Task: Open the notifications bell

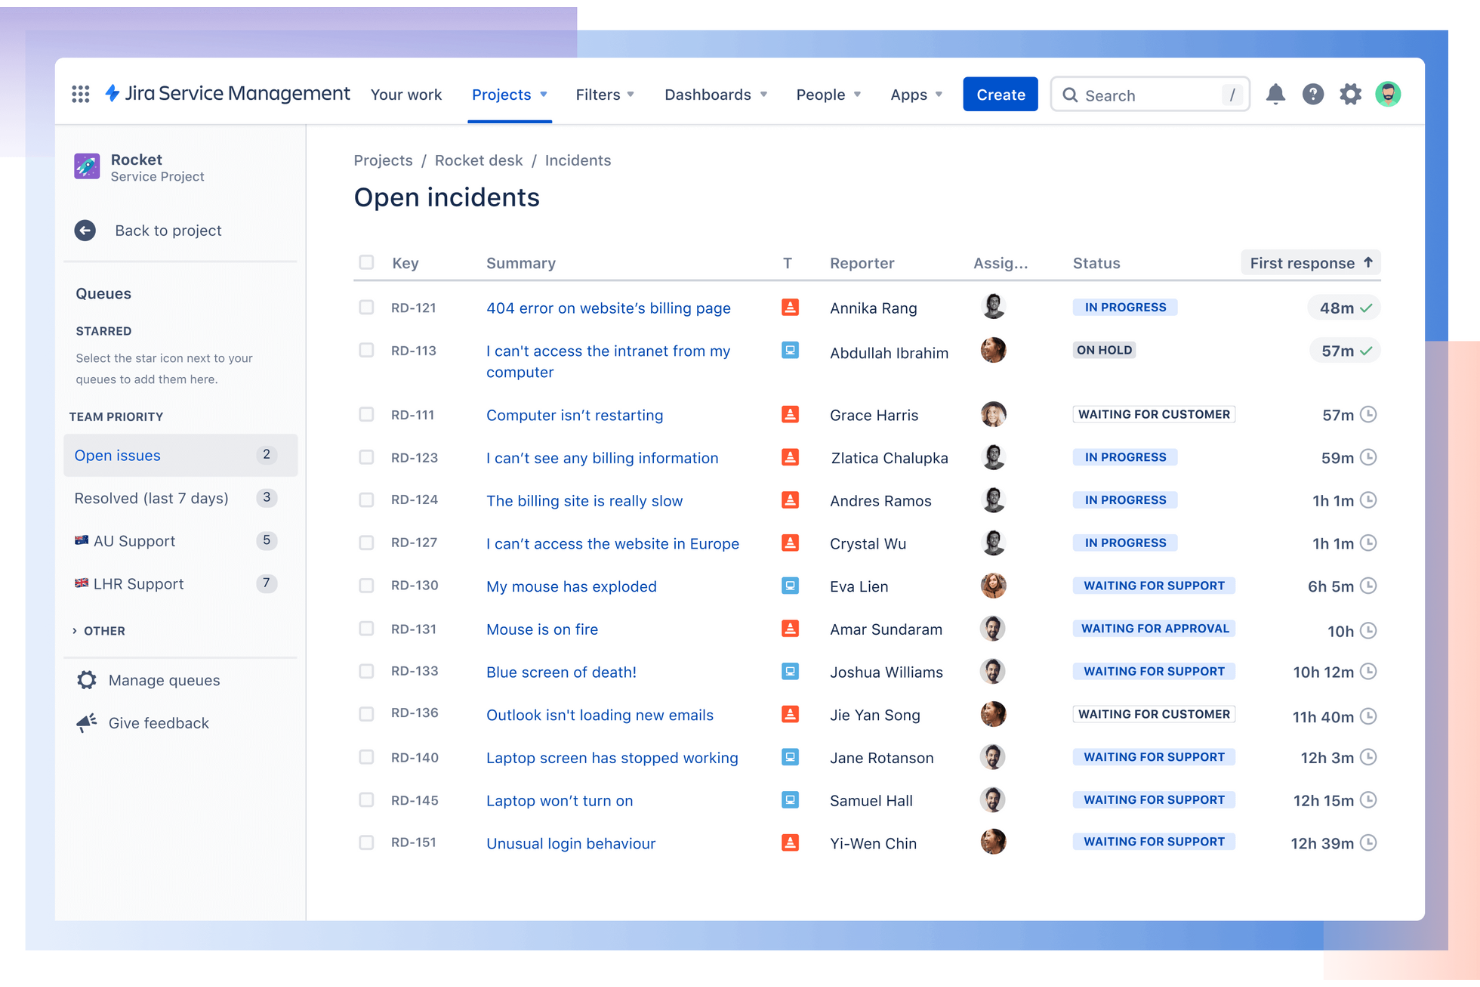Action: [x=1275, y=93]
